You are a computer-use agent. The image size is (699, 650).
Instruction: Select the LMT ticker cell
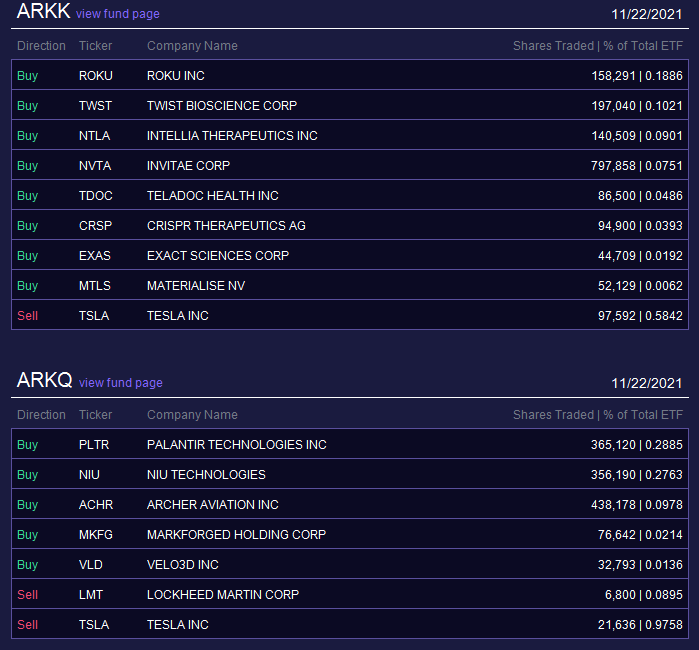point(91,595)
